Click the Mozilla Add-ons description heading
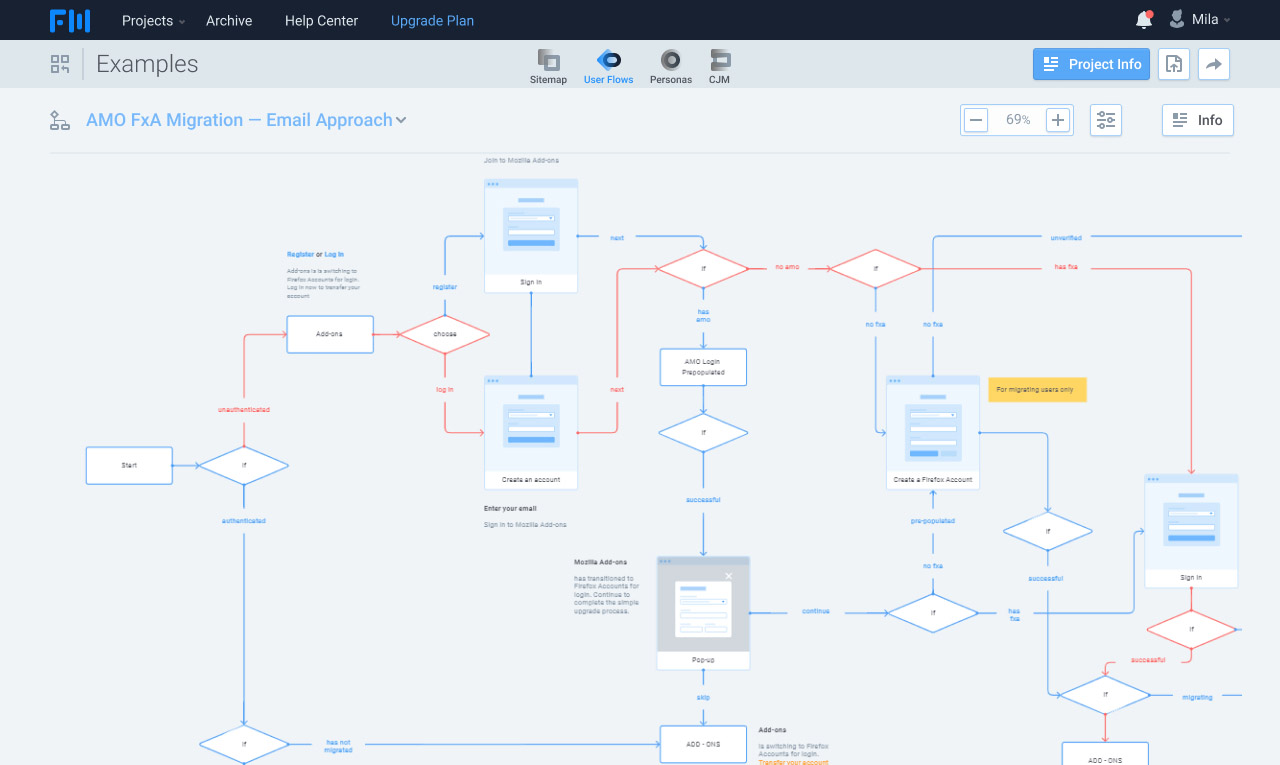Screen dimensions: 1280x765 (x=601, y=562)
